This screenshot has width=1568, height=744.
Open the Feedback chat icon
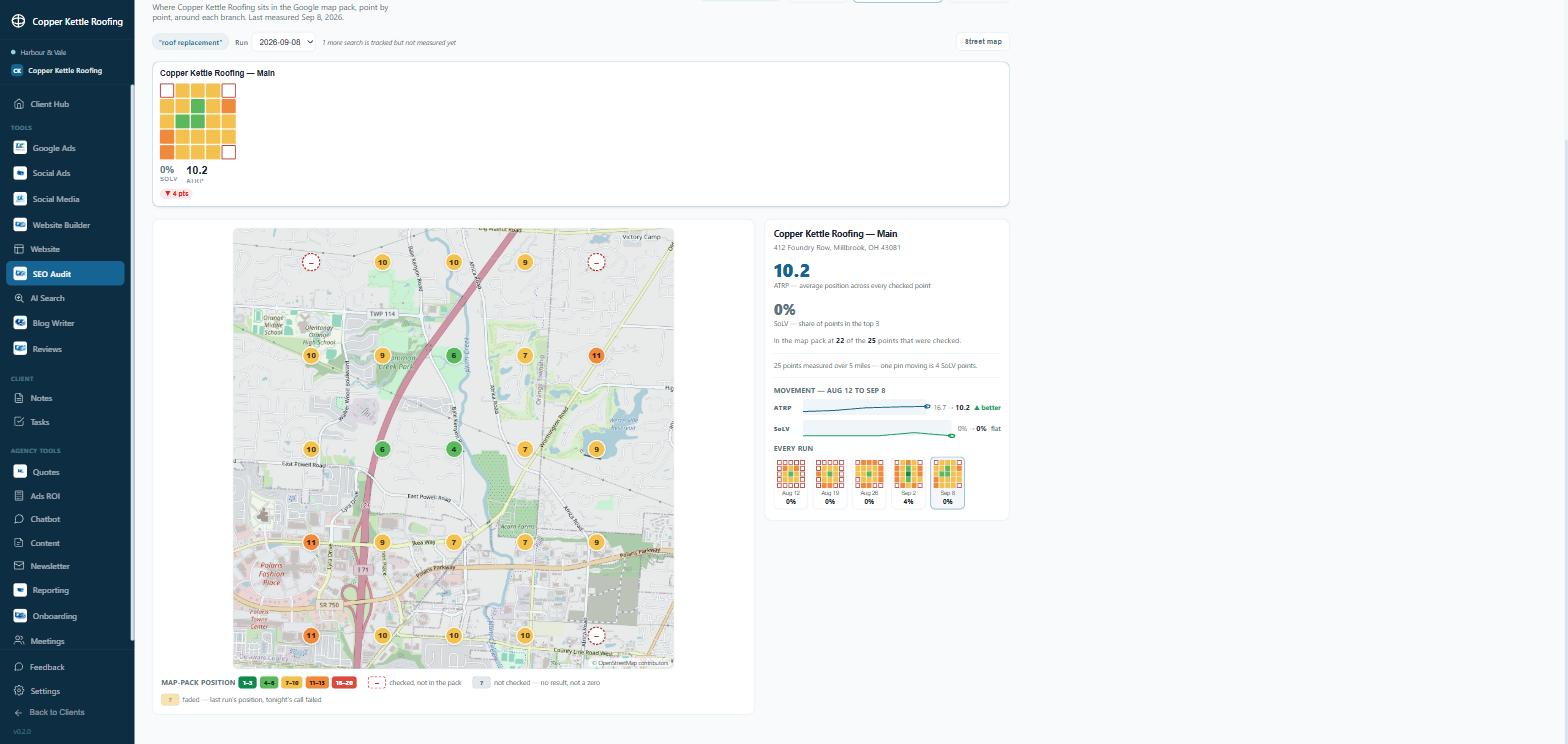19,667
